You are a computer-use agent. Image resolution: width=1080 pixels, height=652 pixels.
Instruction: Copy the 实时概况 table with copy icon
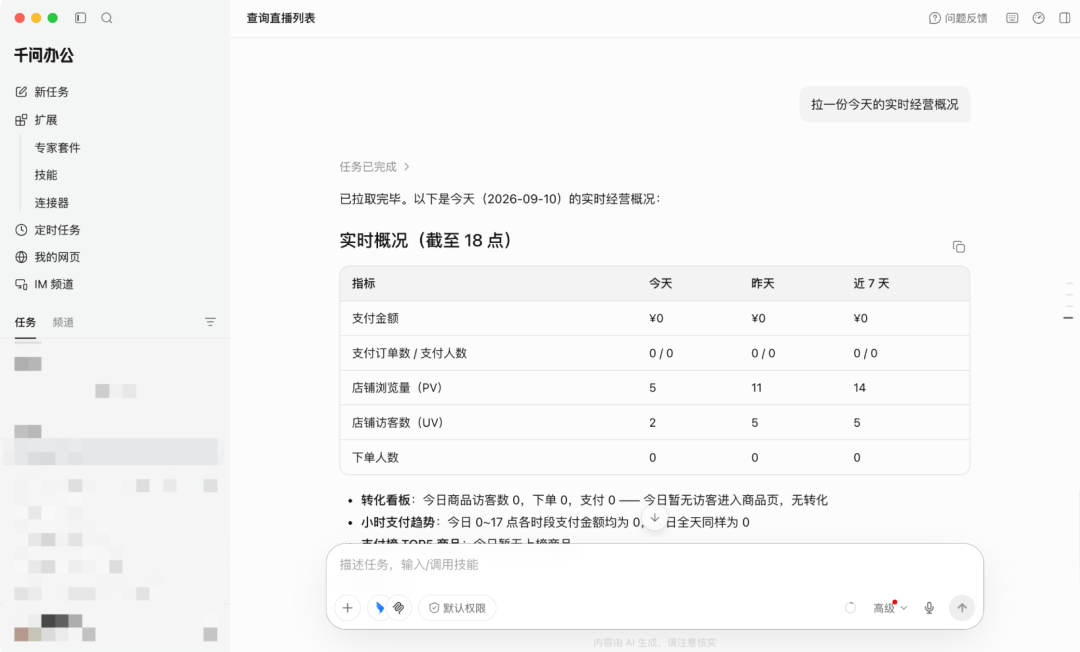pos(959,246)
